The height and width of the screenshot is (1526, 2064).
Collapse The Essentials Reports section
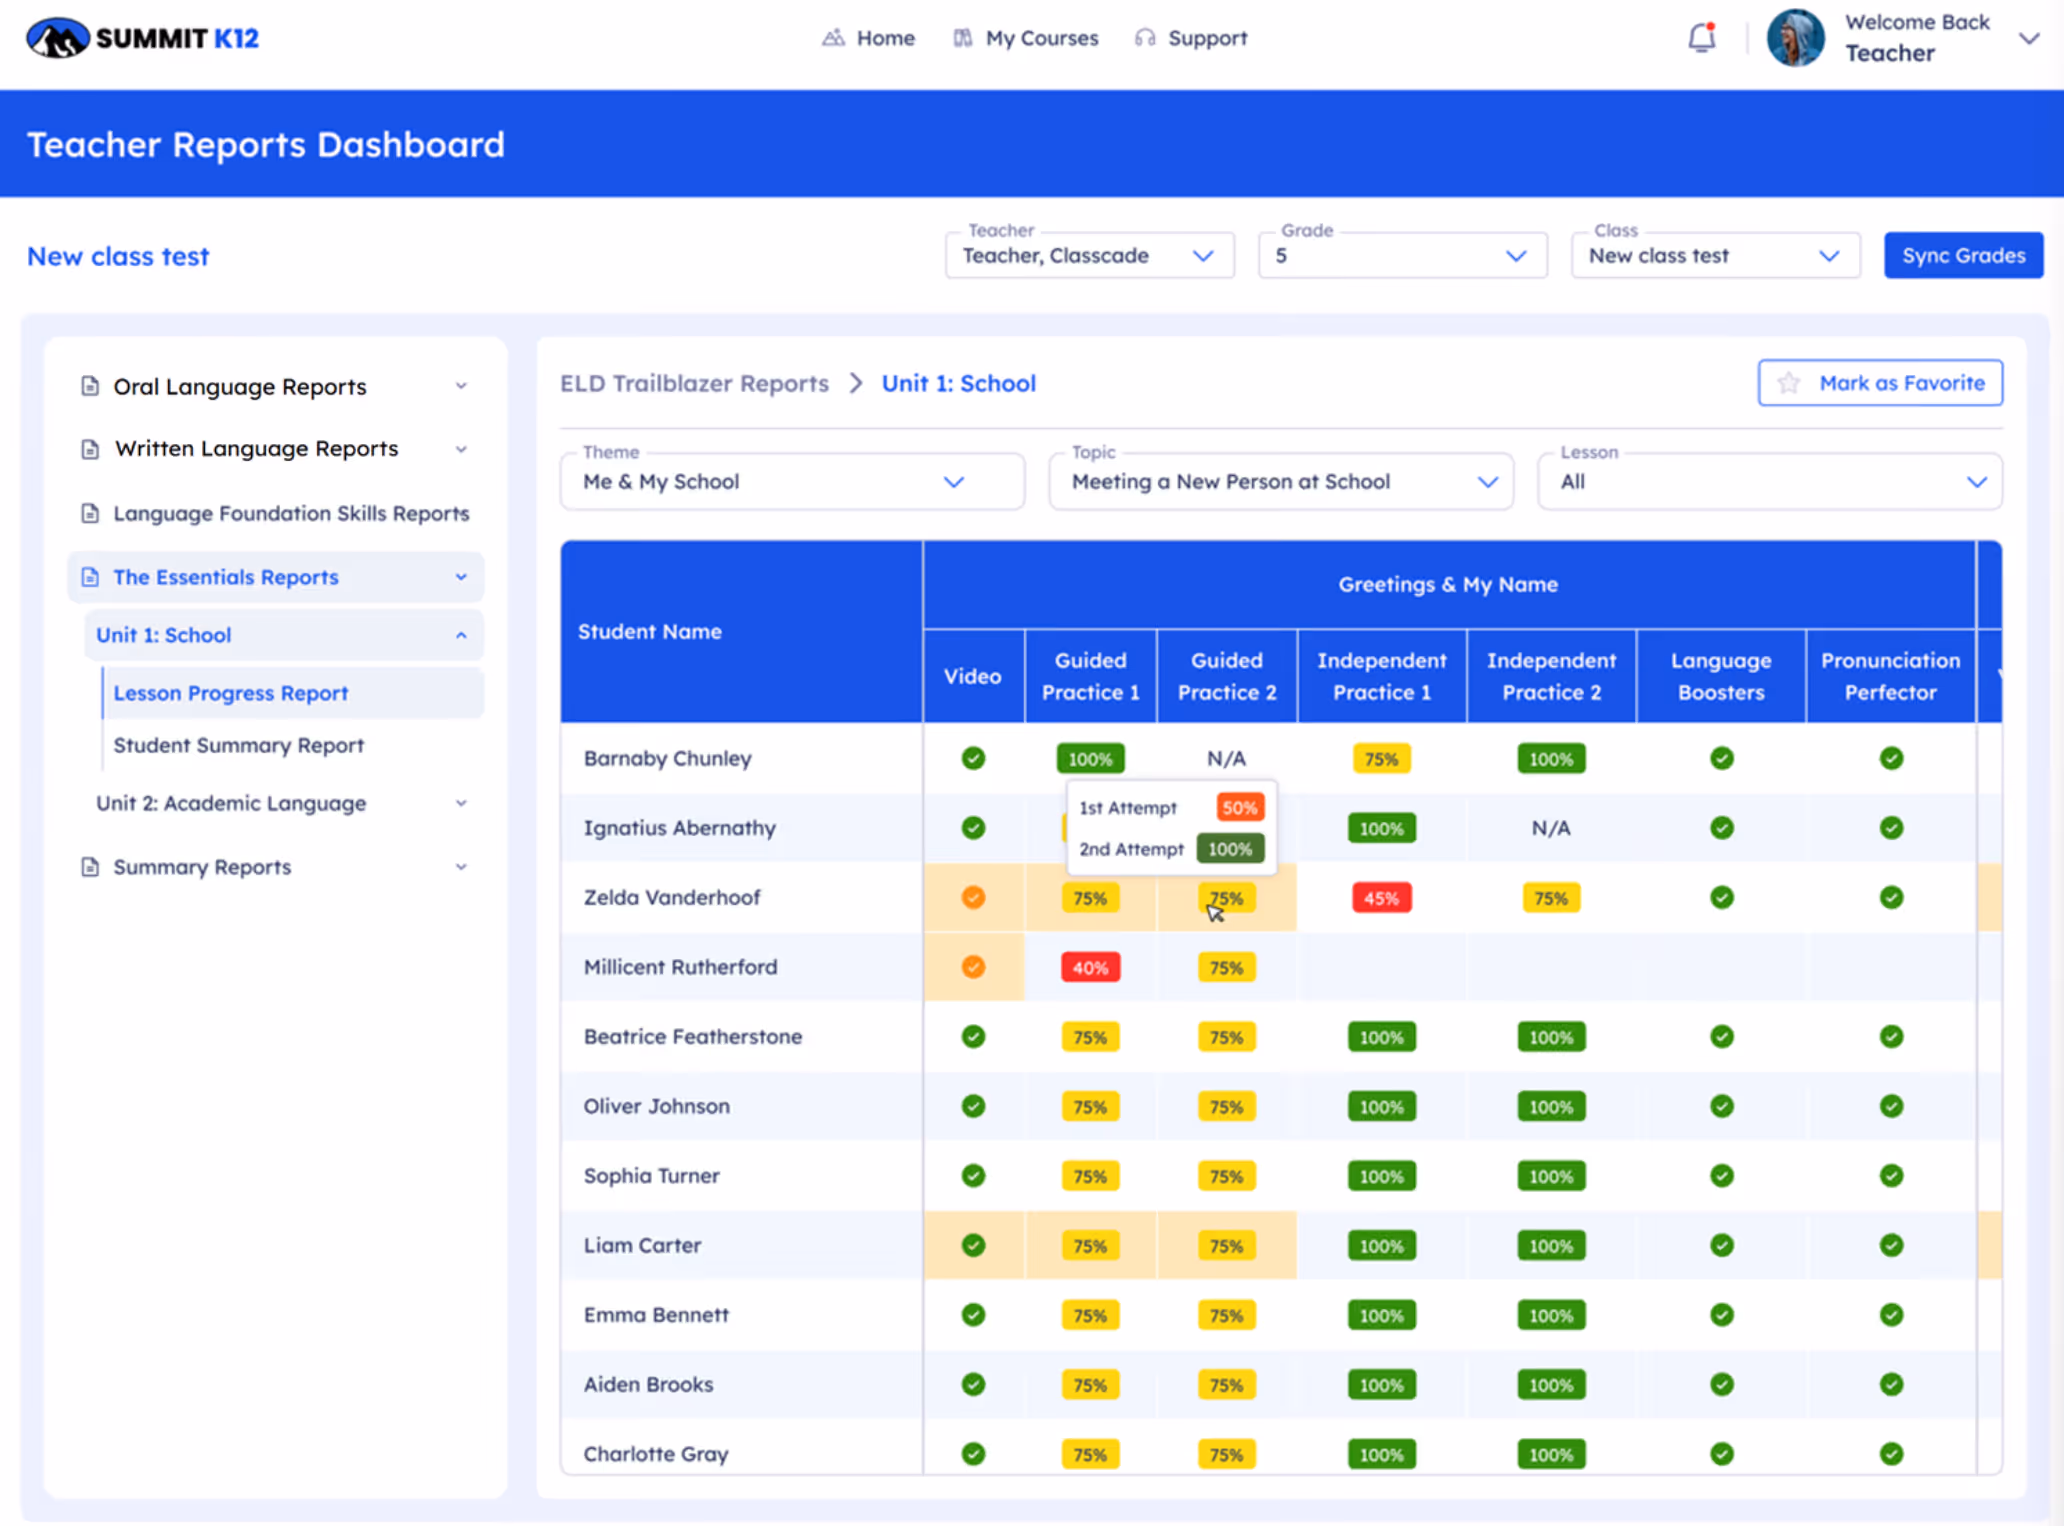point(275,577)
